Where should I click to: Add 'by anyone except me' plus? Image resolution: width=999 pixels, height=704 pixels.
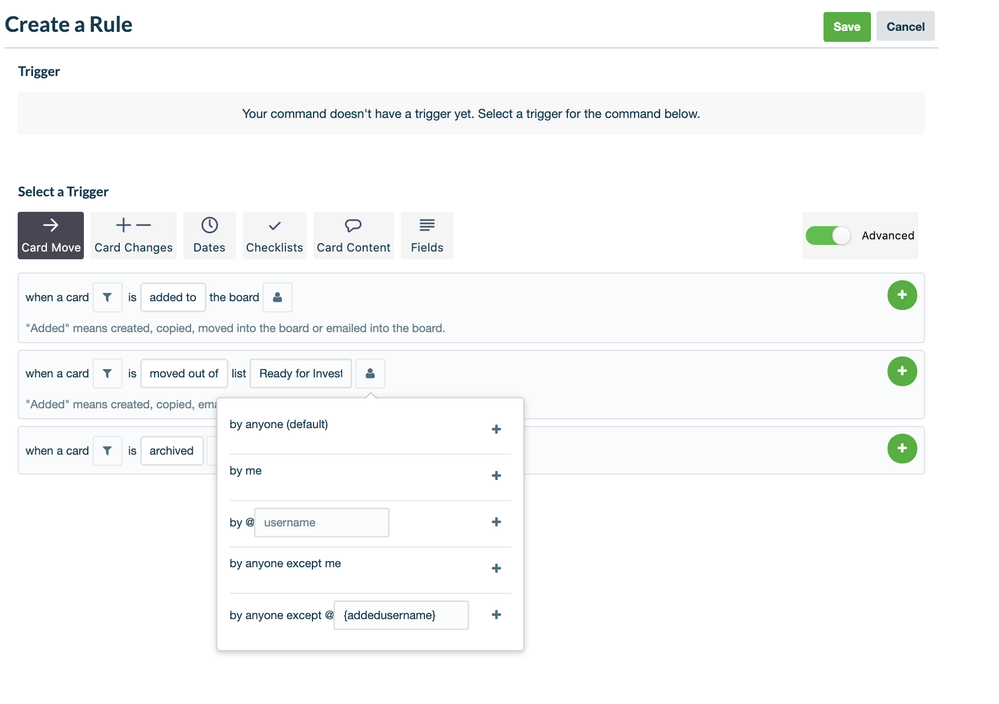(496, 568)
